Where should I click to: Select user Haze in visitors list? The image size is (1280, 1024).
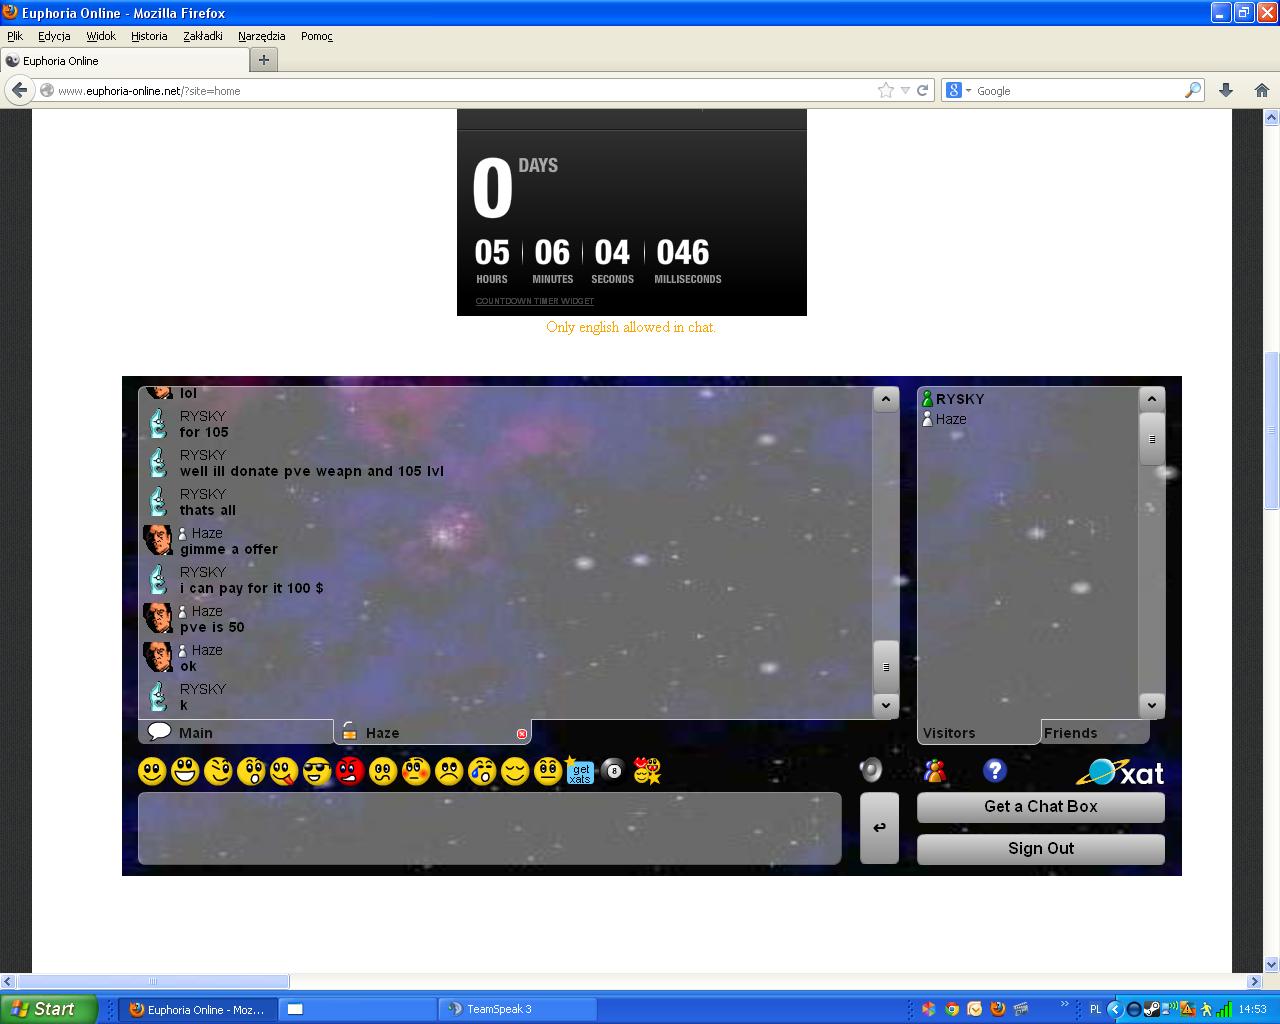[944, 419]
